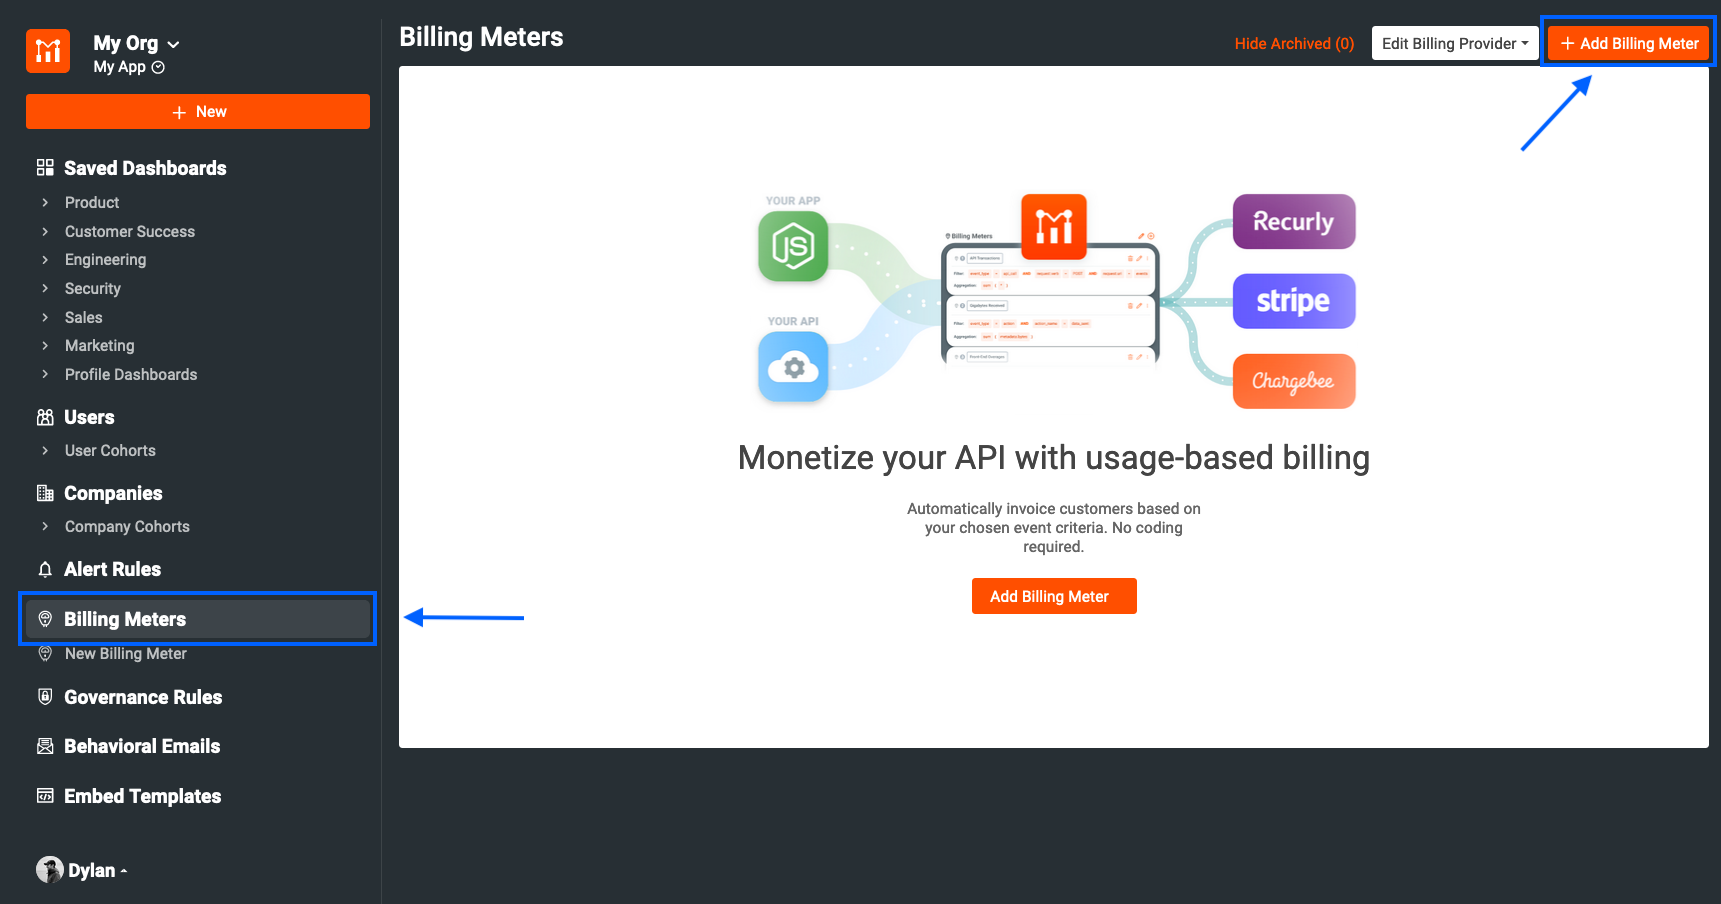Viewport: 1721px width, 904px height.
Task: Expand the Company Cohorts chevron
Action: (x=45, y=527)
